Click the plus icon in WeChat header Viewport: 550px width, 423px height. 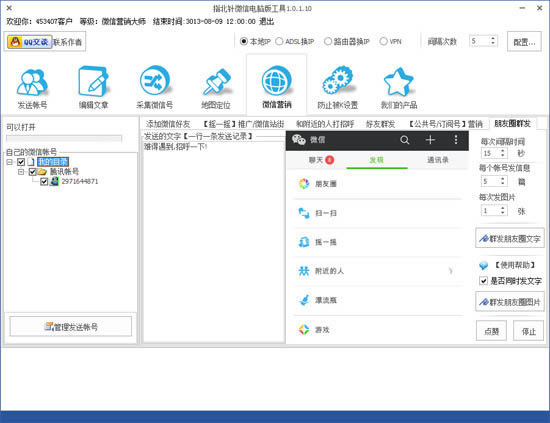pos(430,140)
